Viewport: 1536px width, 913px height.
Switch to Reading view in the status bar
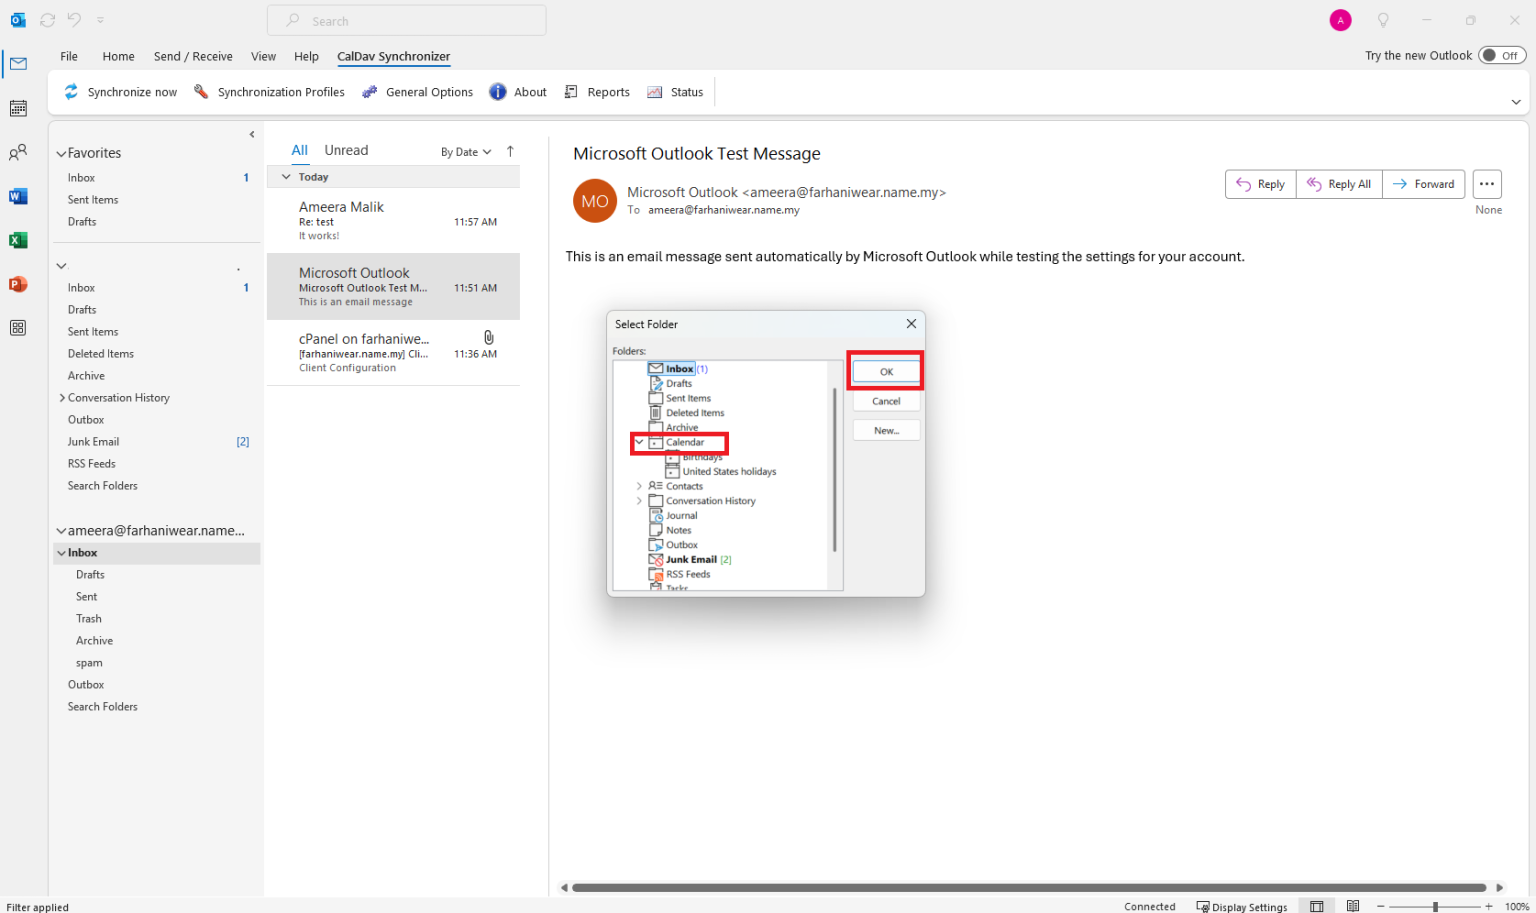[x=1353, y=905]
